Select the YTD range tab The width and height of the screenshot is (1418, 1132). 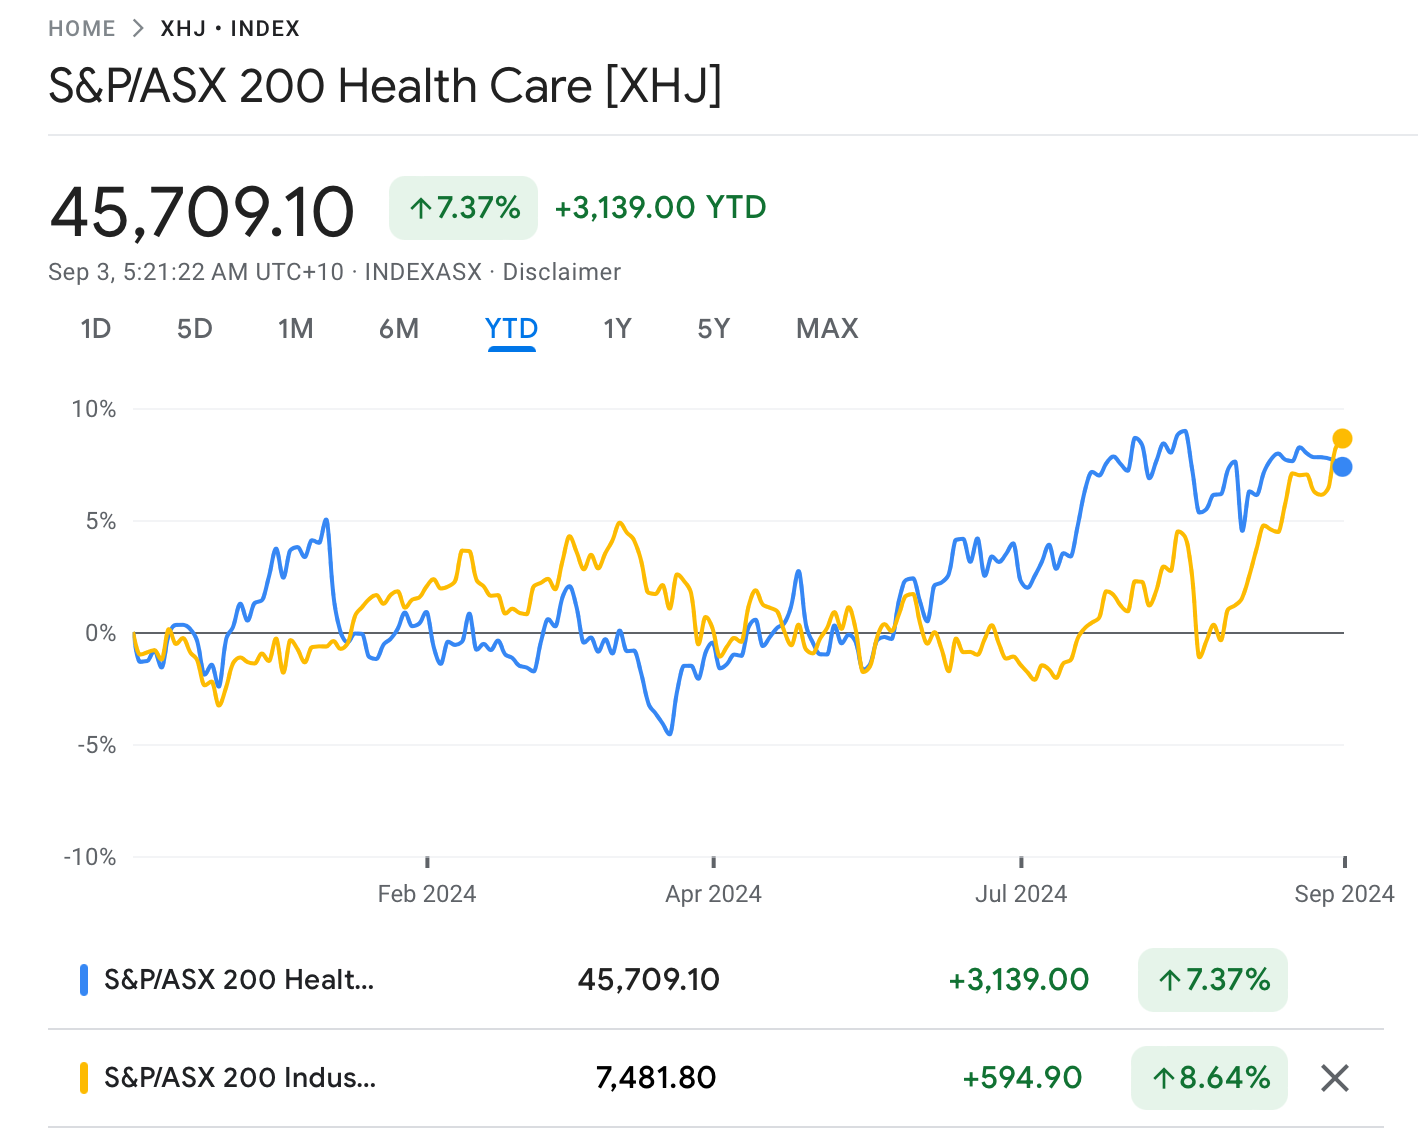point(511,329)
